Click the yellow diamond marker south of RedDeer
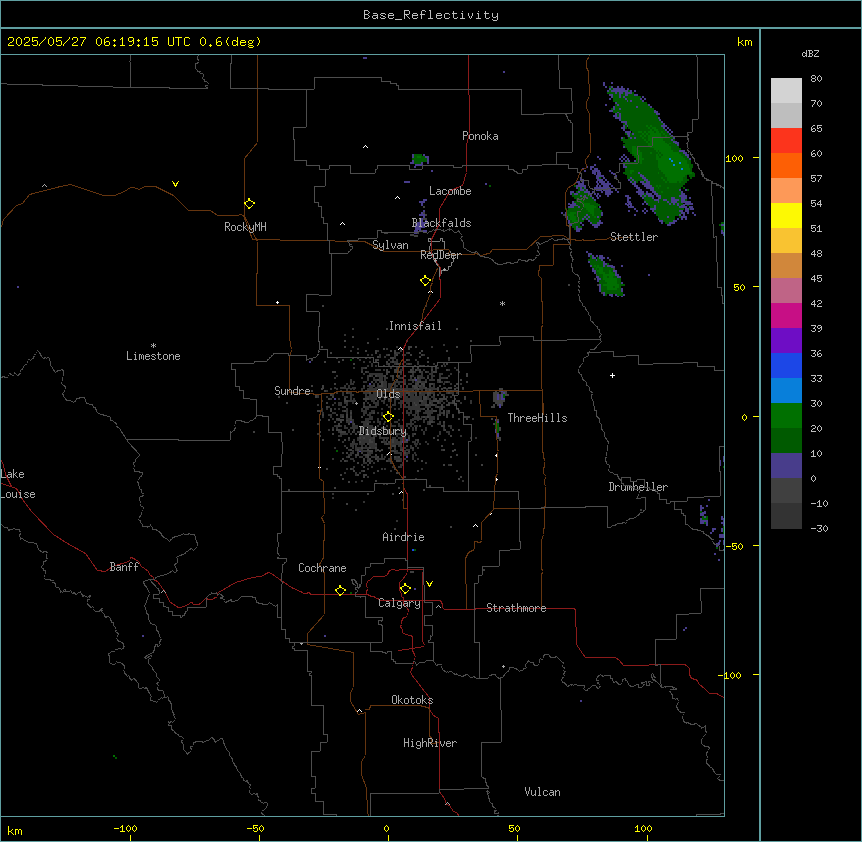Viewport: 862px width, 842px height. click(x=425, y=281)
